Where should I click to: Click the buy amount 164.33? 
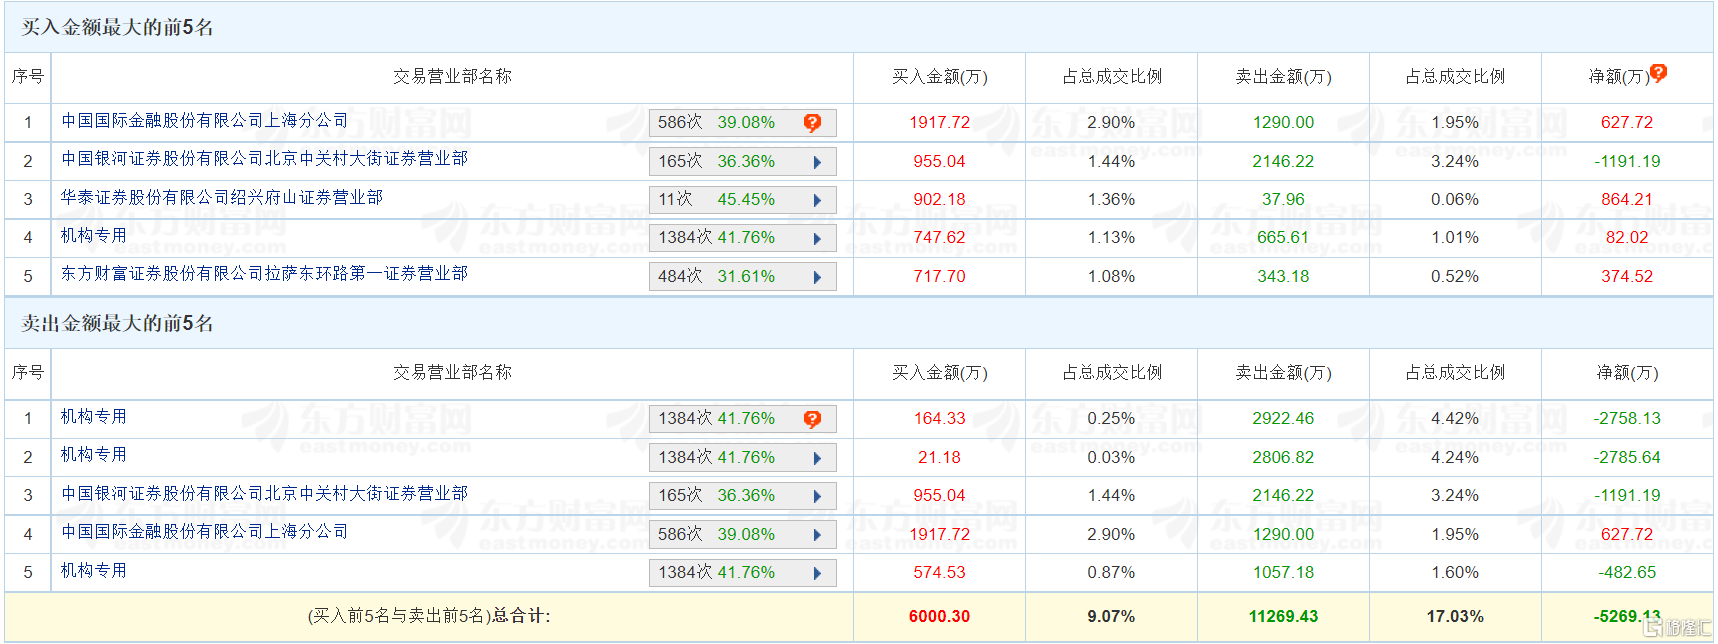coord(939,418)
